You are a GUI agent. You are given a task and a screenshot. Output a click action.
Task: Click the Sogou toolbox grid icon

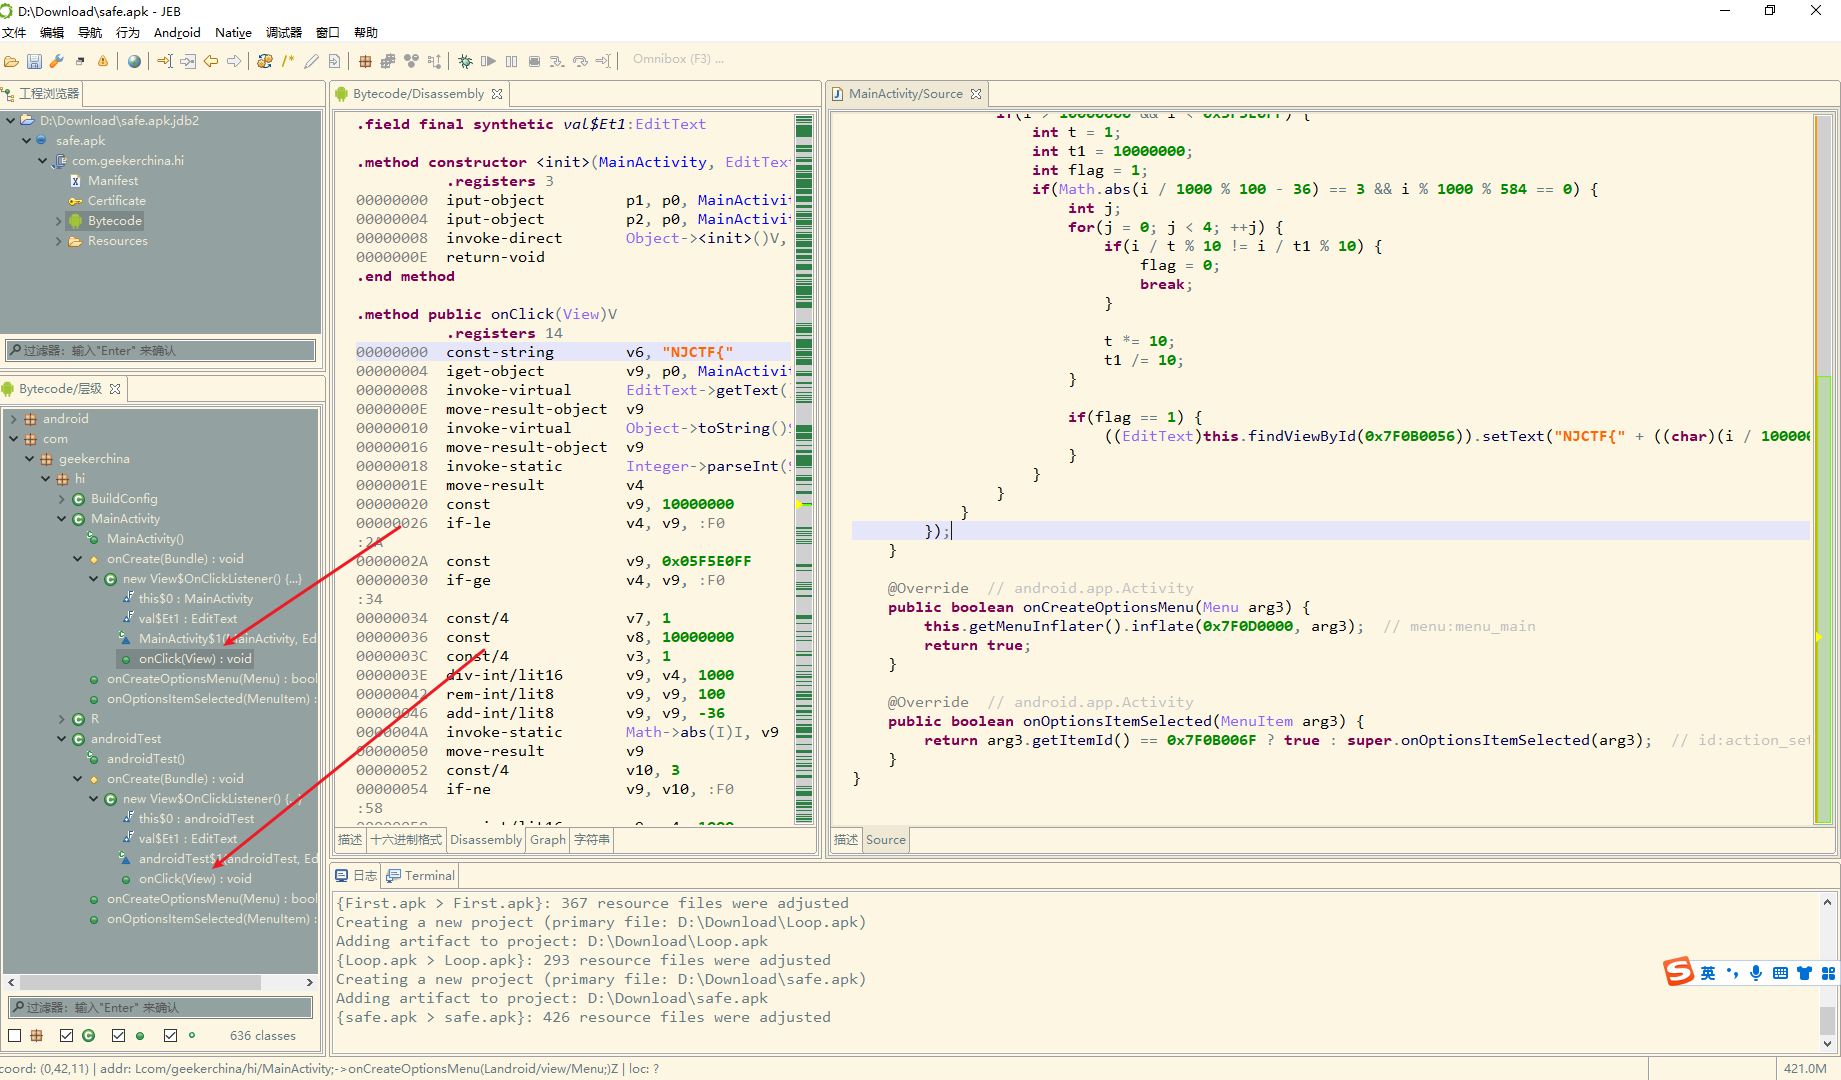pos(1828,973)
